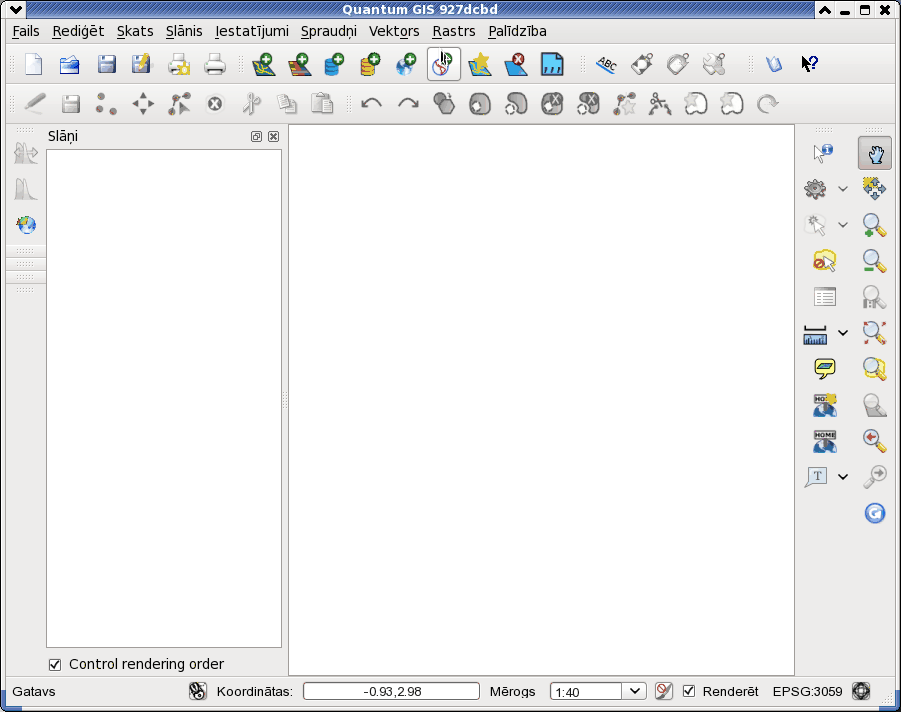Add PostGIS layer database icon

click(334, 64)
